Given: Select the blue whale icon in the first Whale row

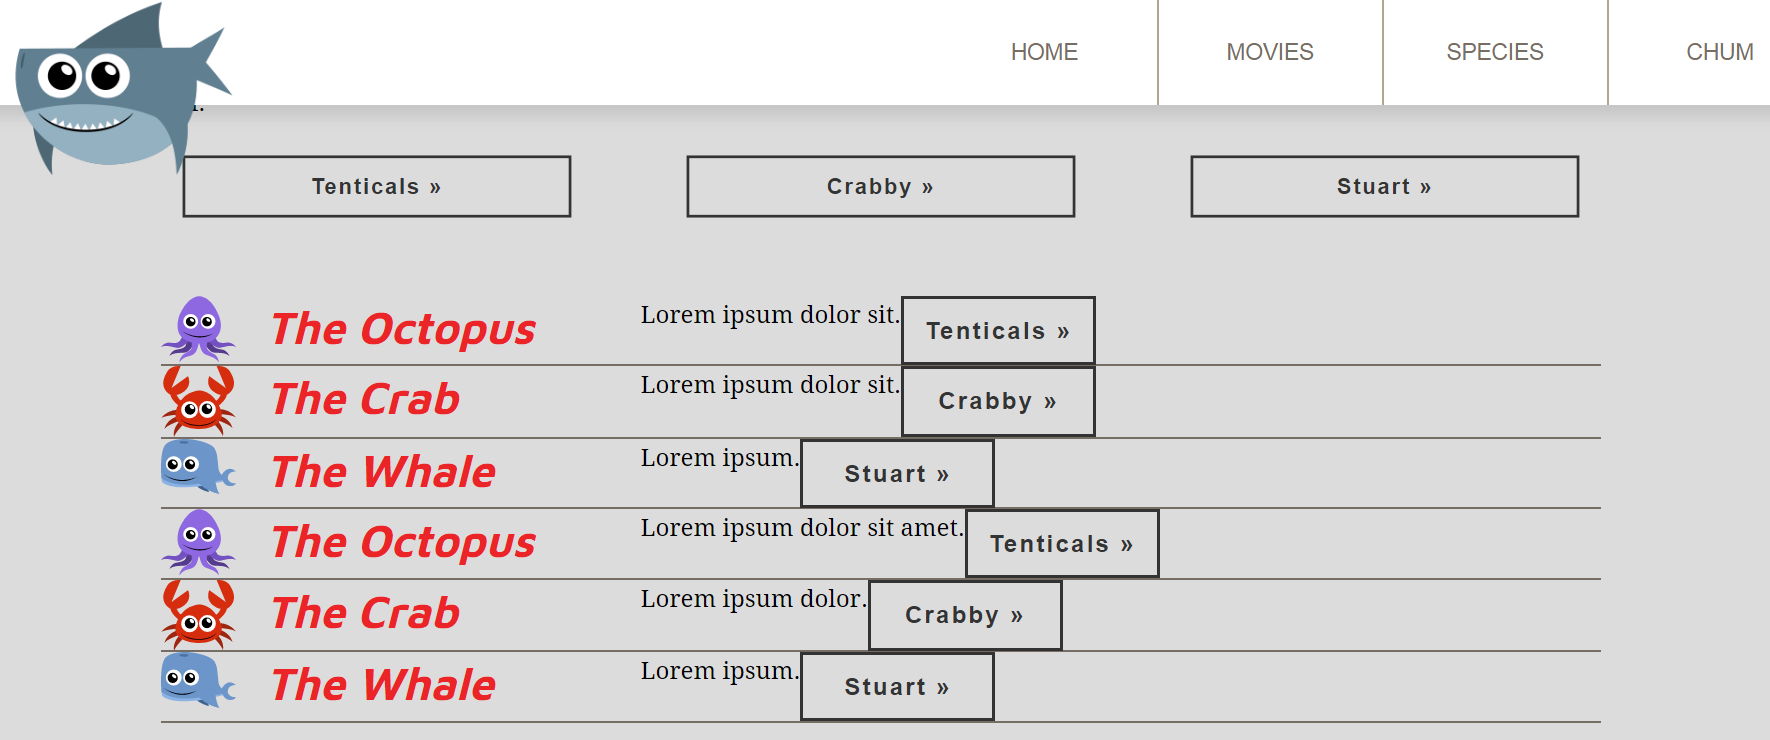Looking at the screenshot, I should click(197, 466).
